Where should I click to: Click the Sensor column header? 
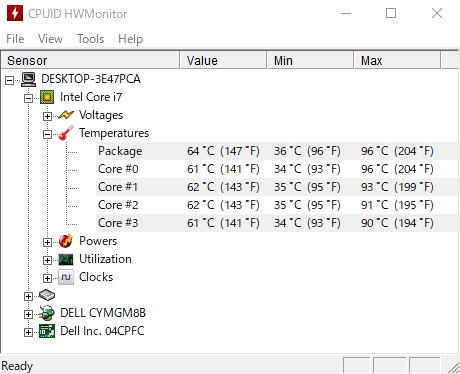point(90,60)
